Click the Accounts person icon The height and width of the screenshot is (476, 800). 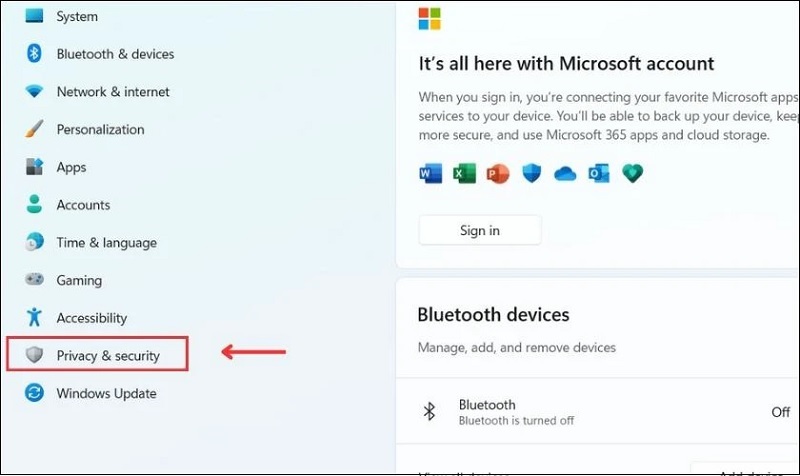(x=35, y=205)
